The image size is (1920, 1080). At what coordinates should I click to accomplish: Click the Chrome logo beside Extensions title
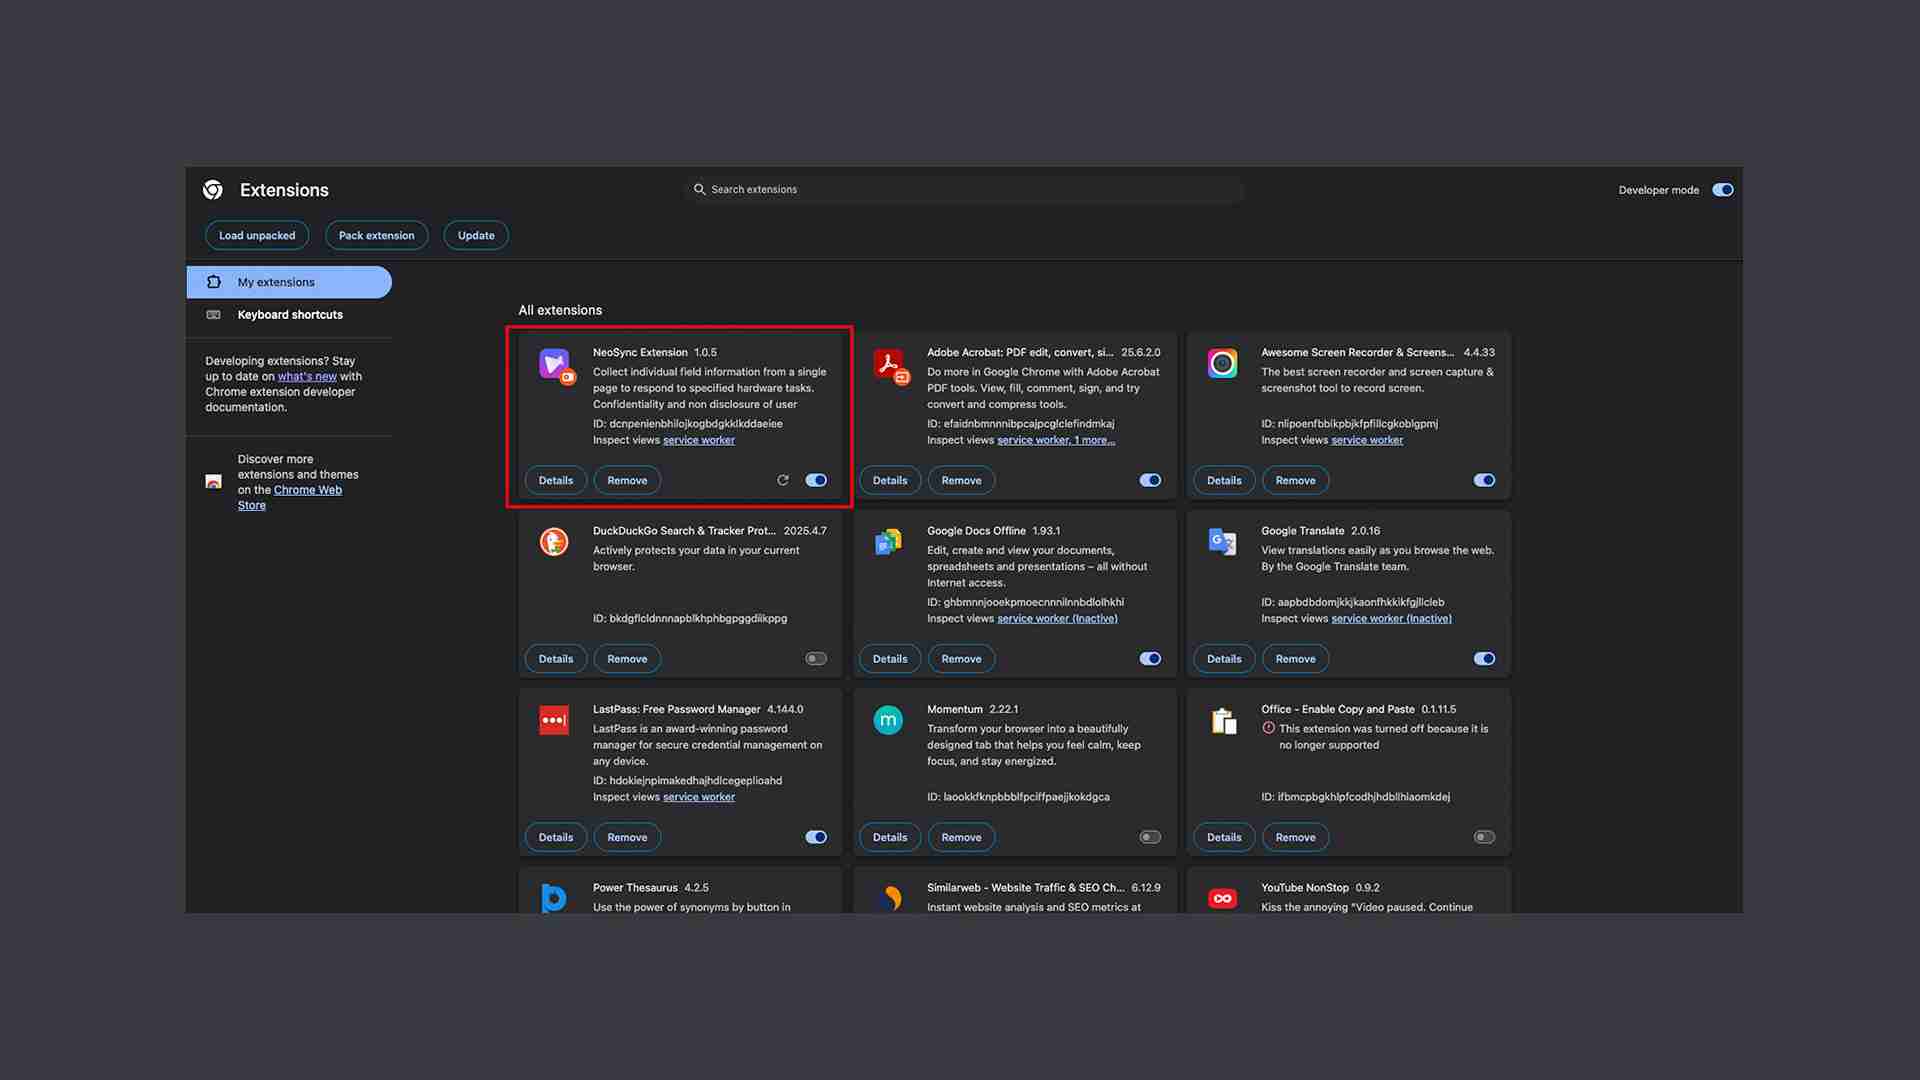coord(213,190)
